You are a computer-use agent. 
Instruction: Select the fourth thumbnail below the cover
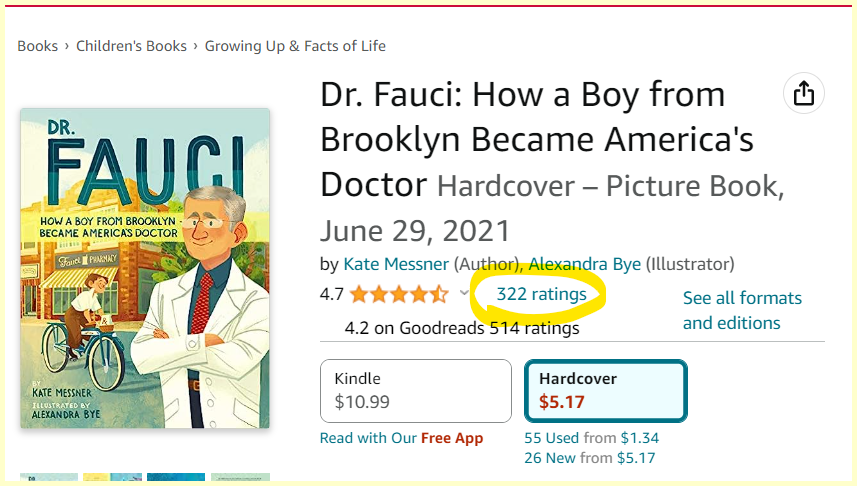240,478
